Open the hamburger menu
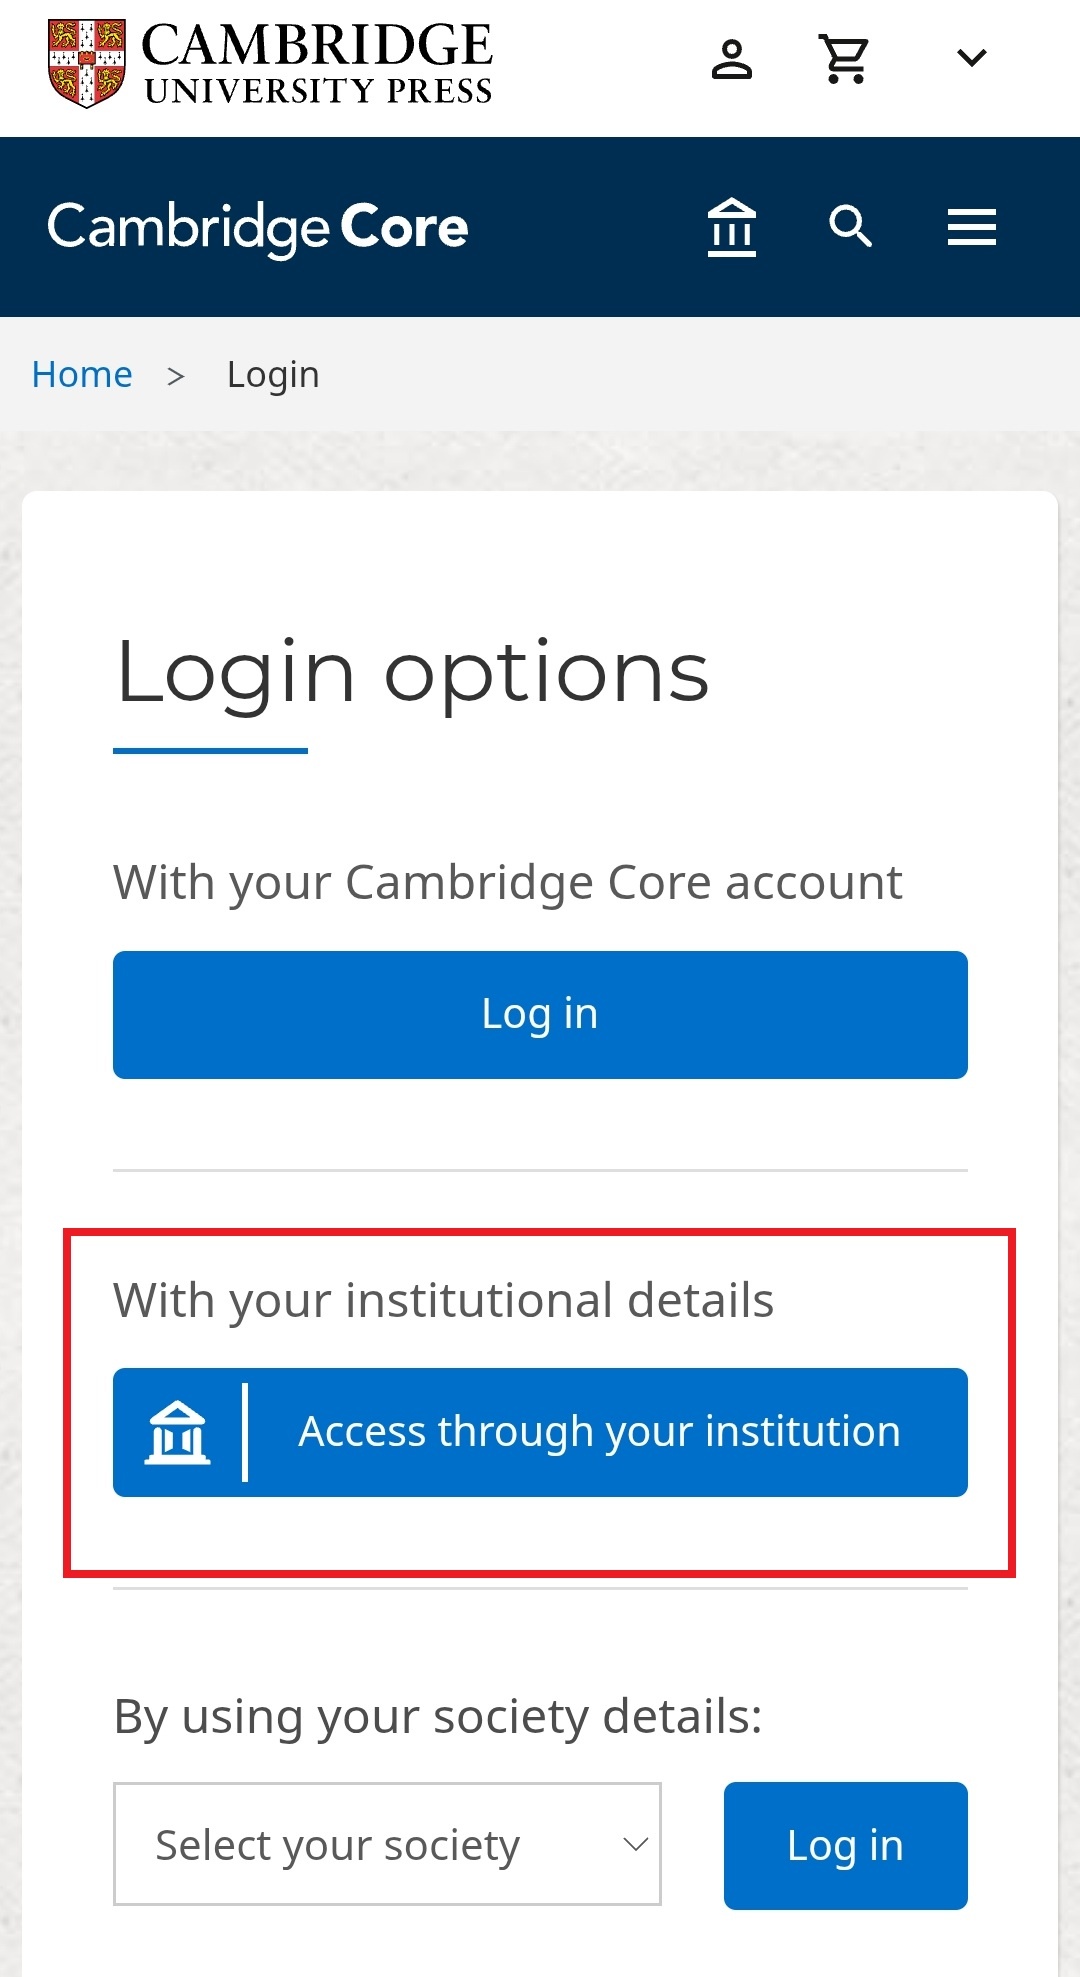The width and height of the screenshot is (1080, 1977). (x=971, y=227)
